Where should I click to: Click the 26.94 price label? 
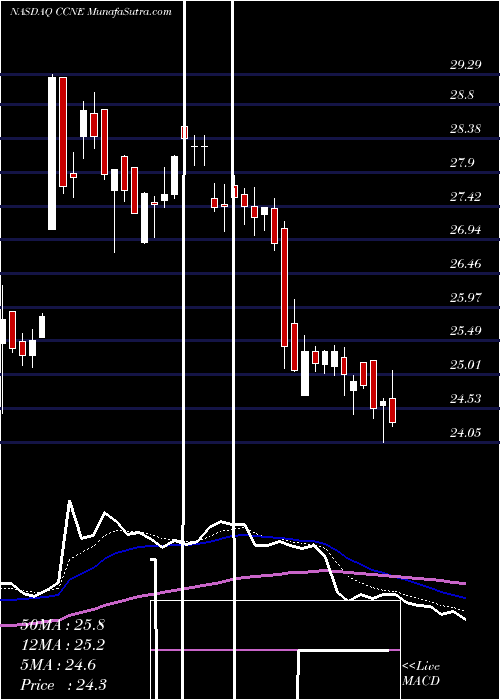[x=465, y=230]
